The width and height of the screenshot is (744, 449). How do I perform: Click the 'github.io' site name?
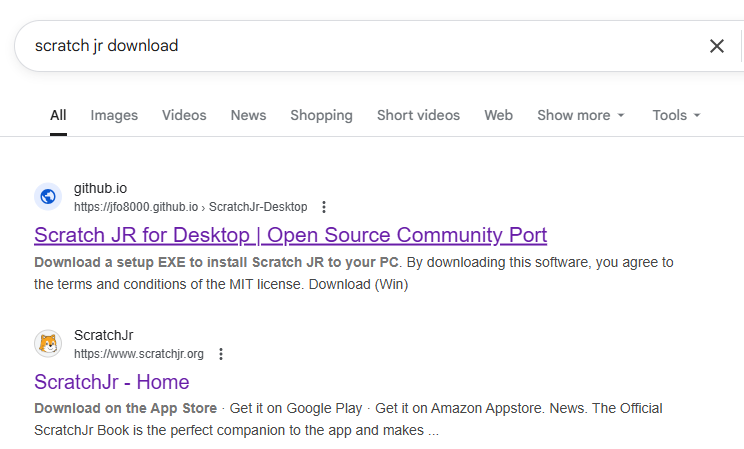(100, 188)
